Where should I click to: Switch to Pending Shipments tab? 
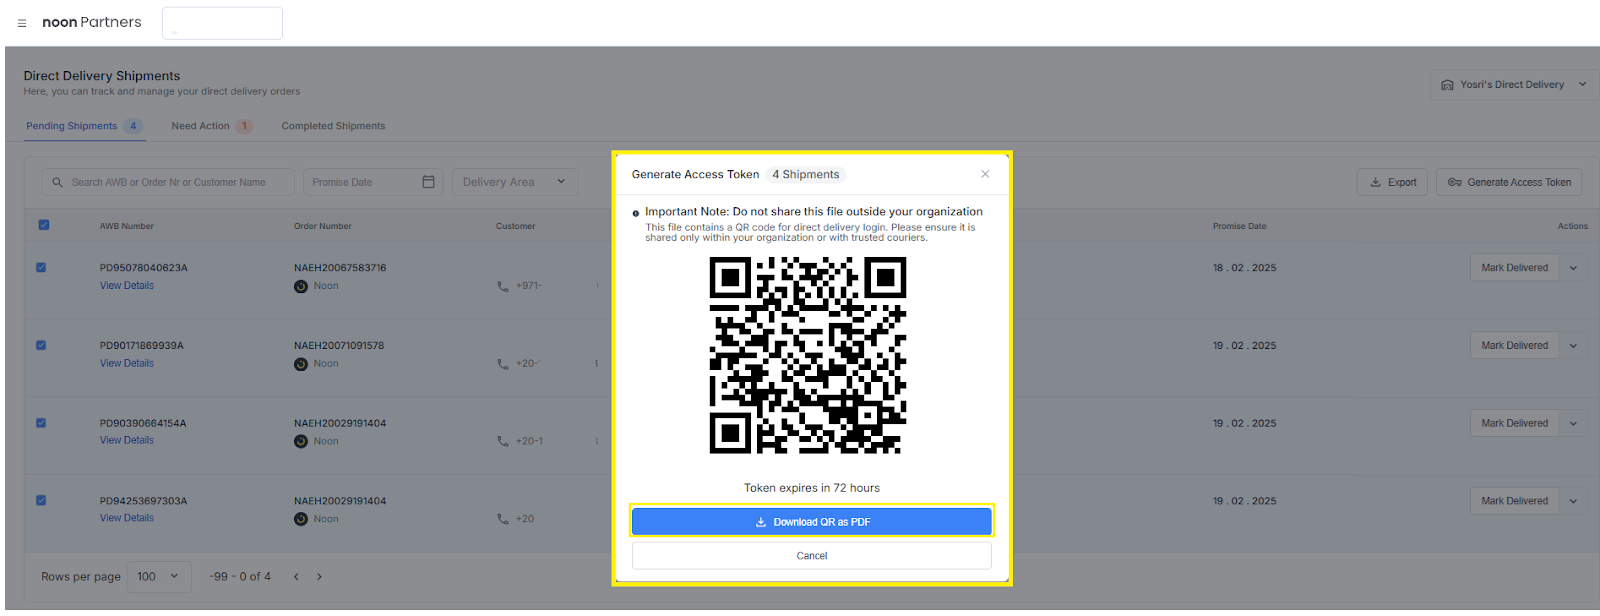(85, 126)
